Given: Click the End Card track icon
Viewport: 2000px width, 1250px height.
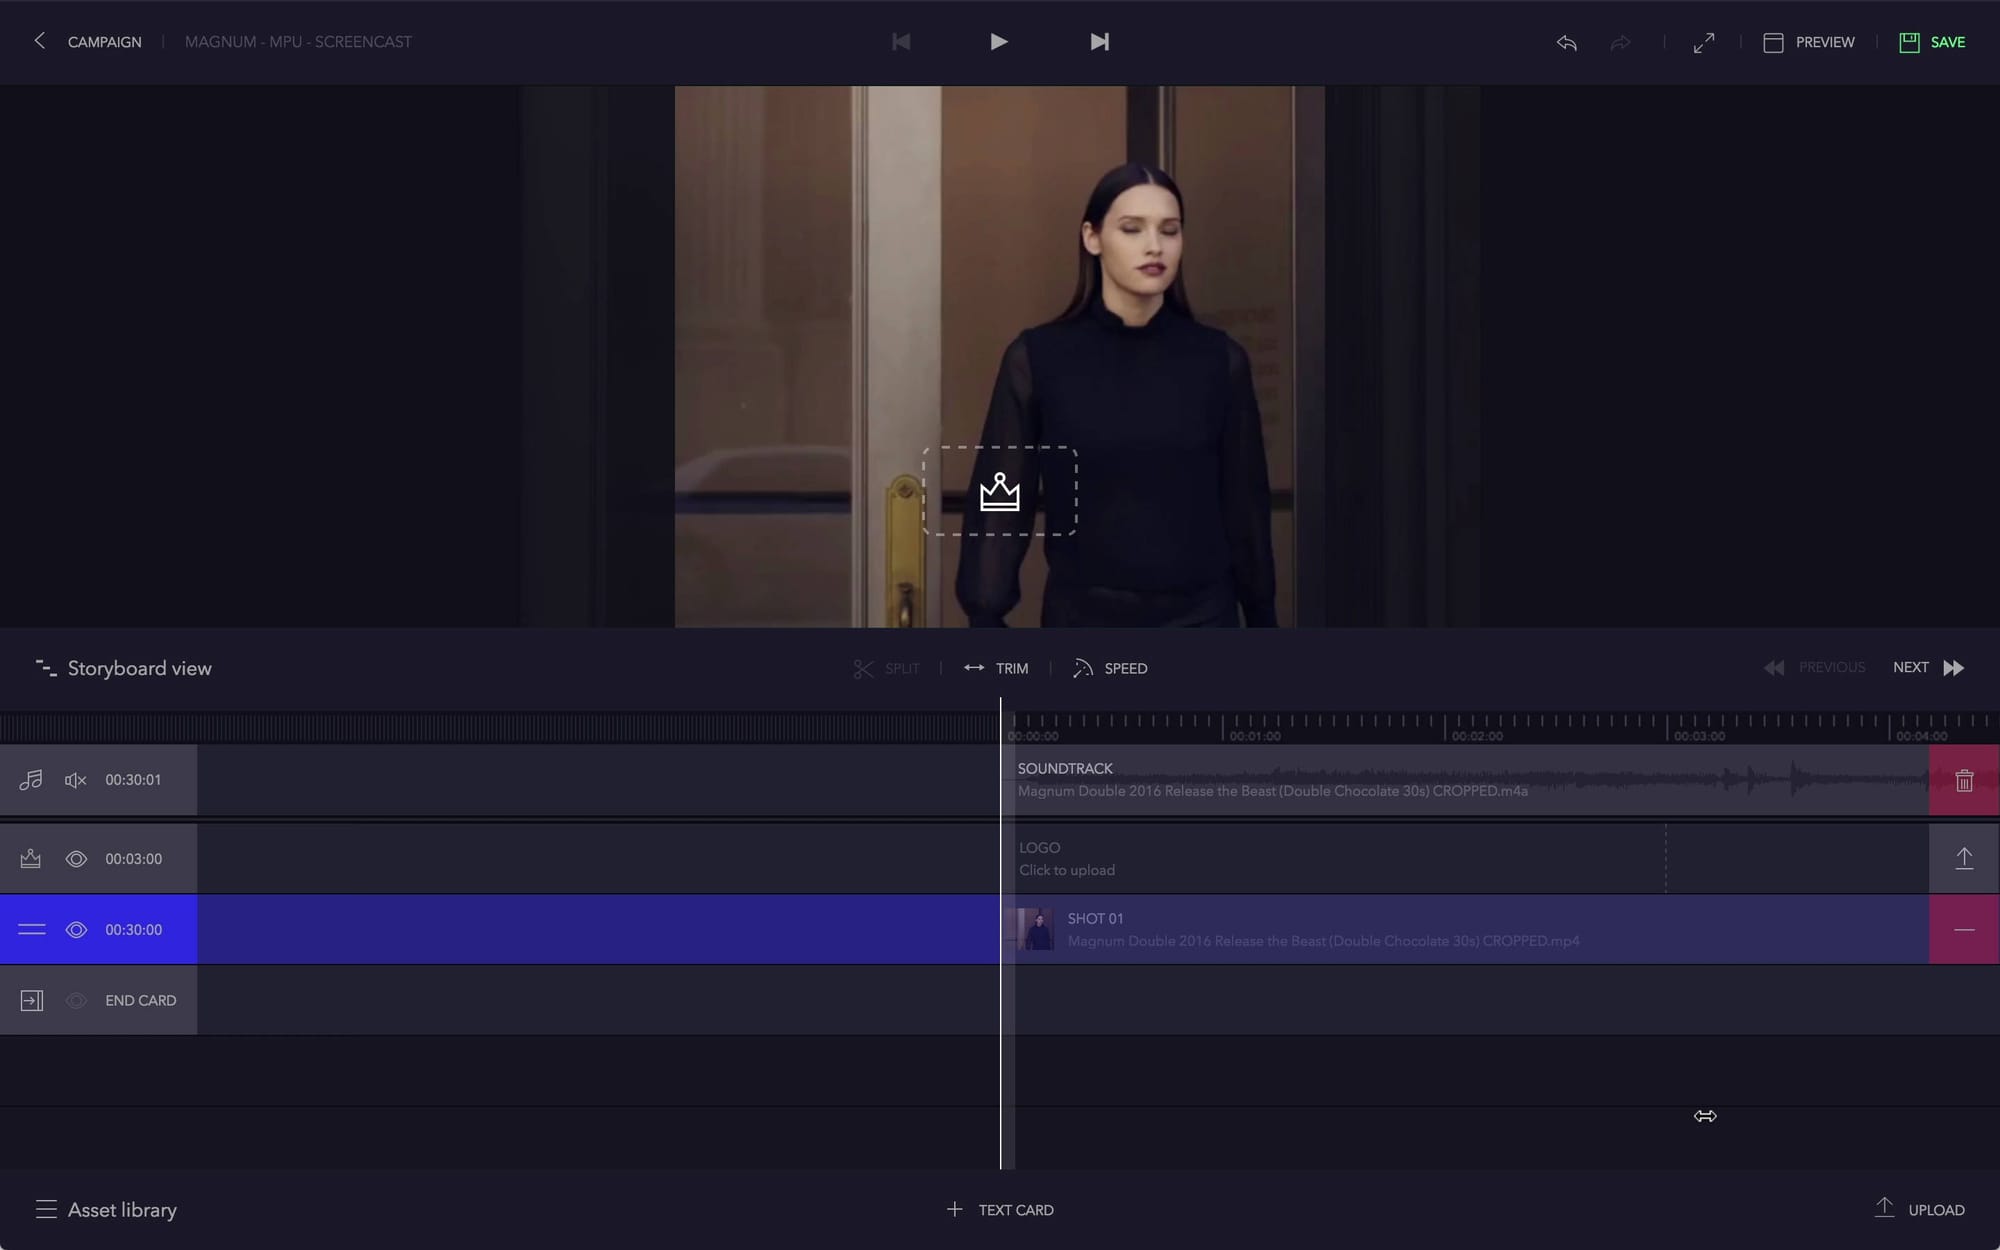Looking at the screenshot, I should (x=32, y=1000).
